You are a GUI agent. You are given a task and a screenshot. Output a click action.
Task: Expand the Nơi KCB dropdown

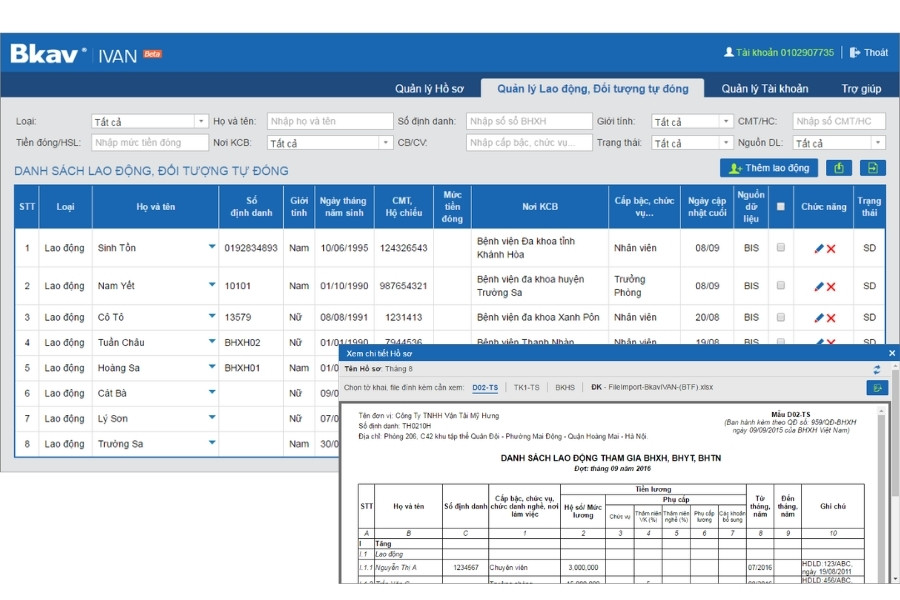330,142
